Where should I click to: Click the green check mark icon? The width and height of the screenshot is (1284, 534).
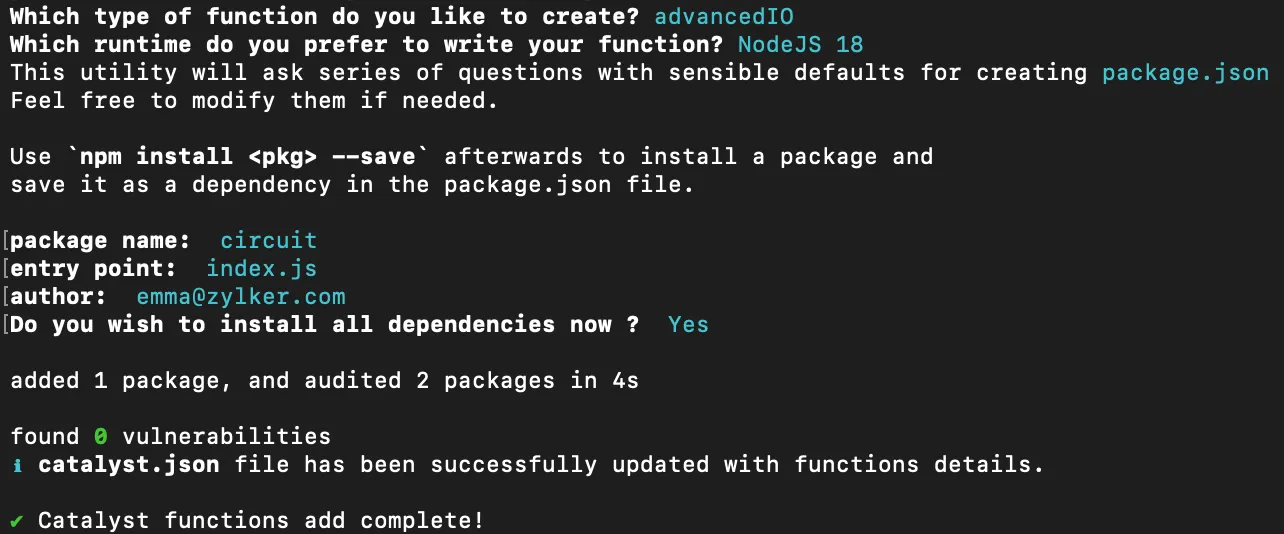pyautogui.click(x=17, y=521)
